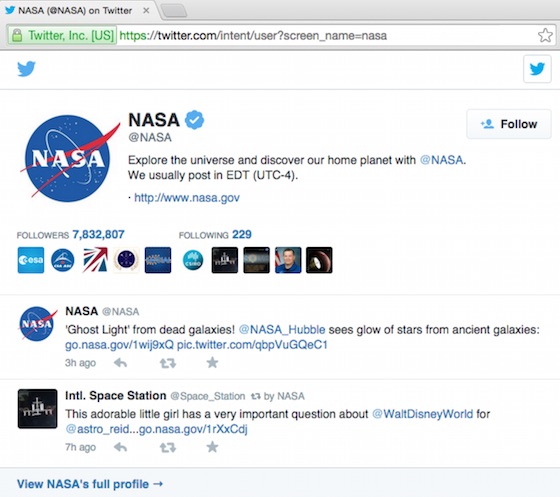Screen dimensions: 560x497
Task: Click the @Space_Station handle
Action: (x=208, y=396)
